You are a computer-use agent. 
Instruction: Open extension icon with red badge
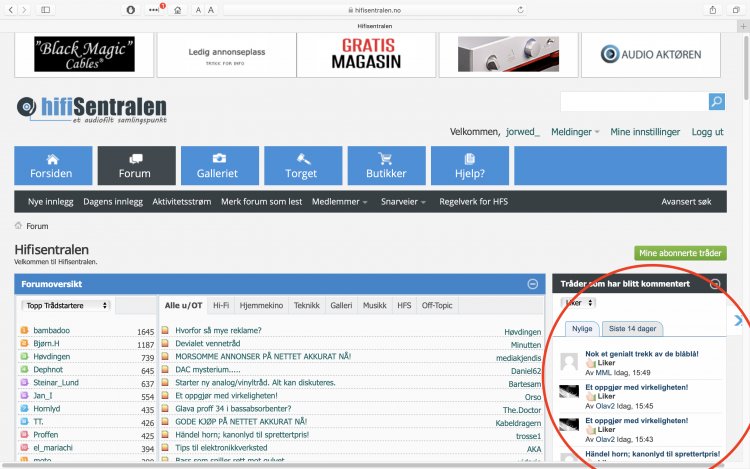[155, 9]
